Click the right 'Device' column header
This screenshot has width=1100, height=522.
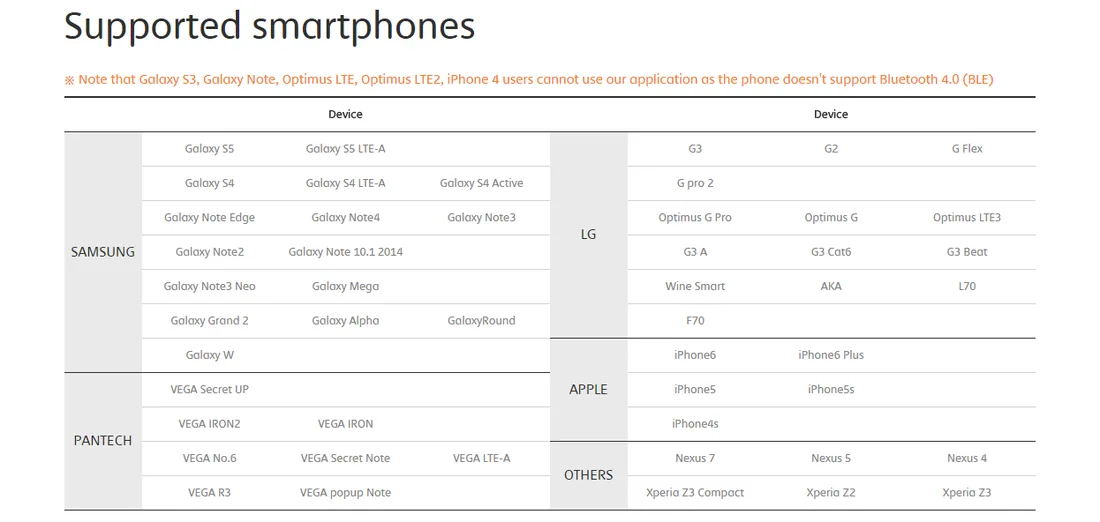coord(831,114)
